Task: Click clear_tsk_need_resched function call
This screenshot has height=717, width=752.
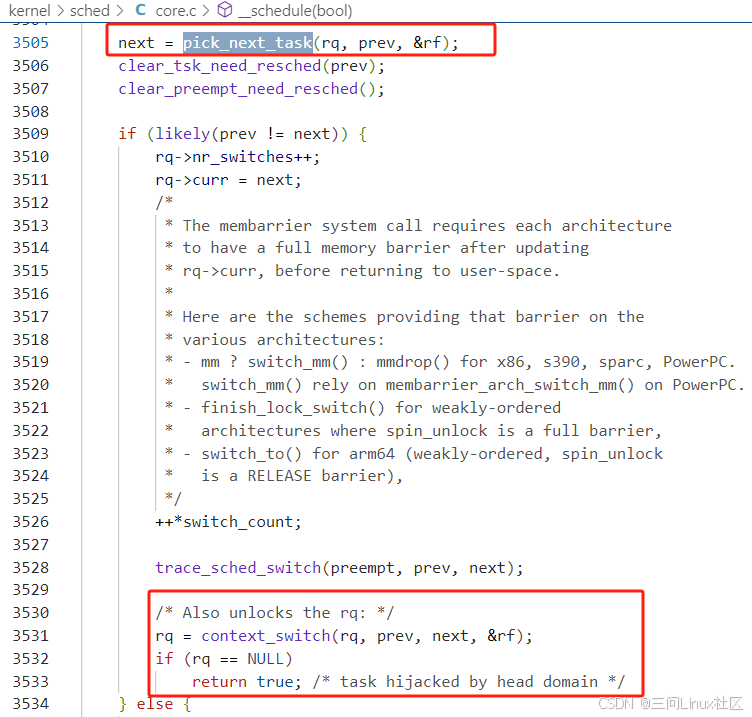Action: tap(220, 66)
